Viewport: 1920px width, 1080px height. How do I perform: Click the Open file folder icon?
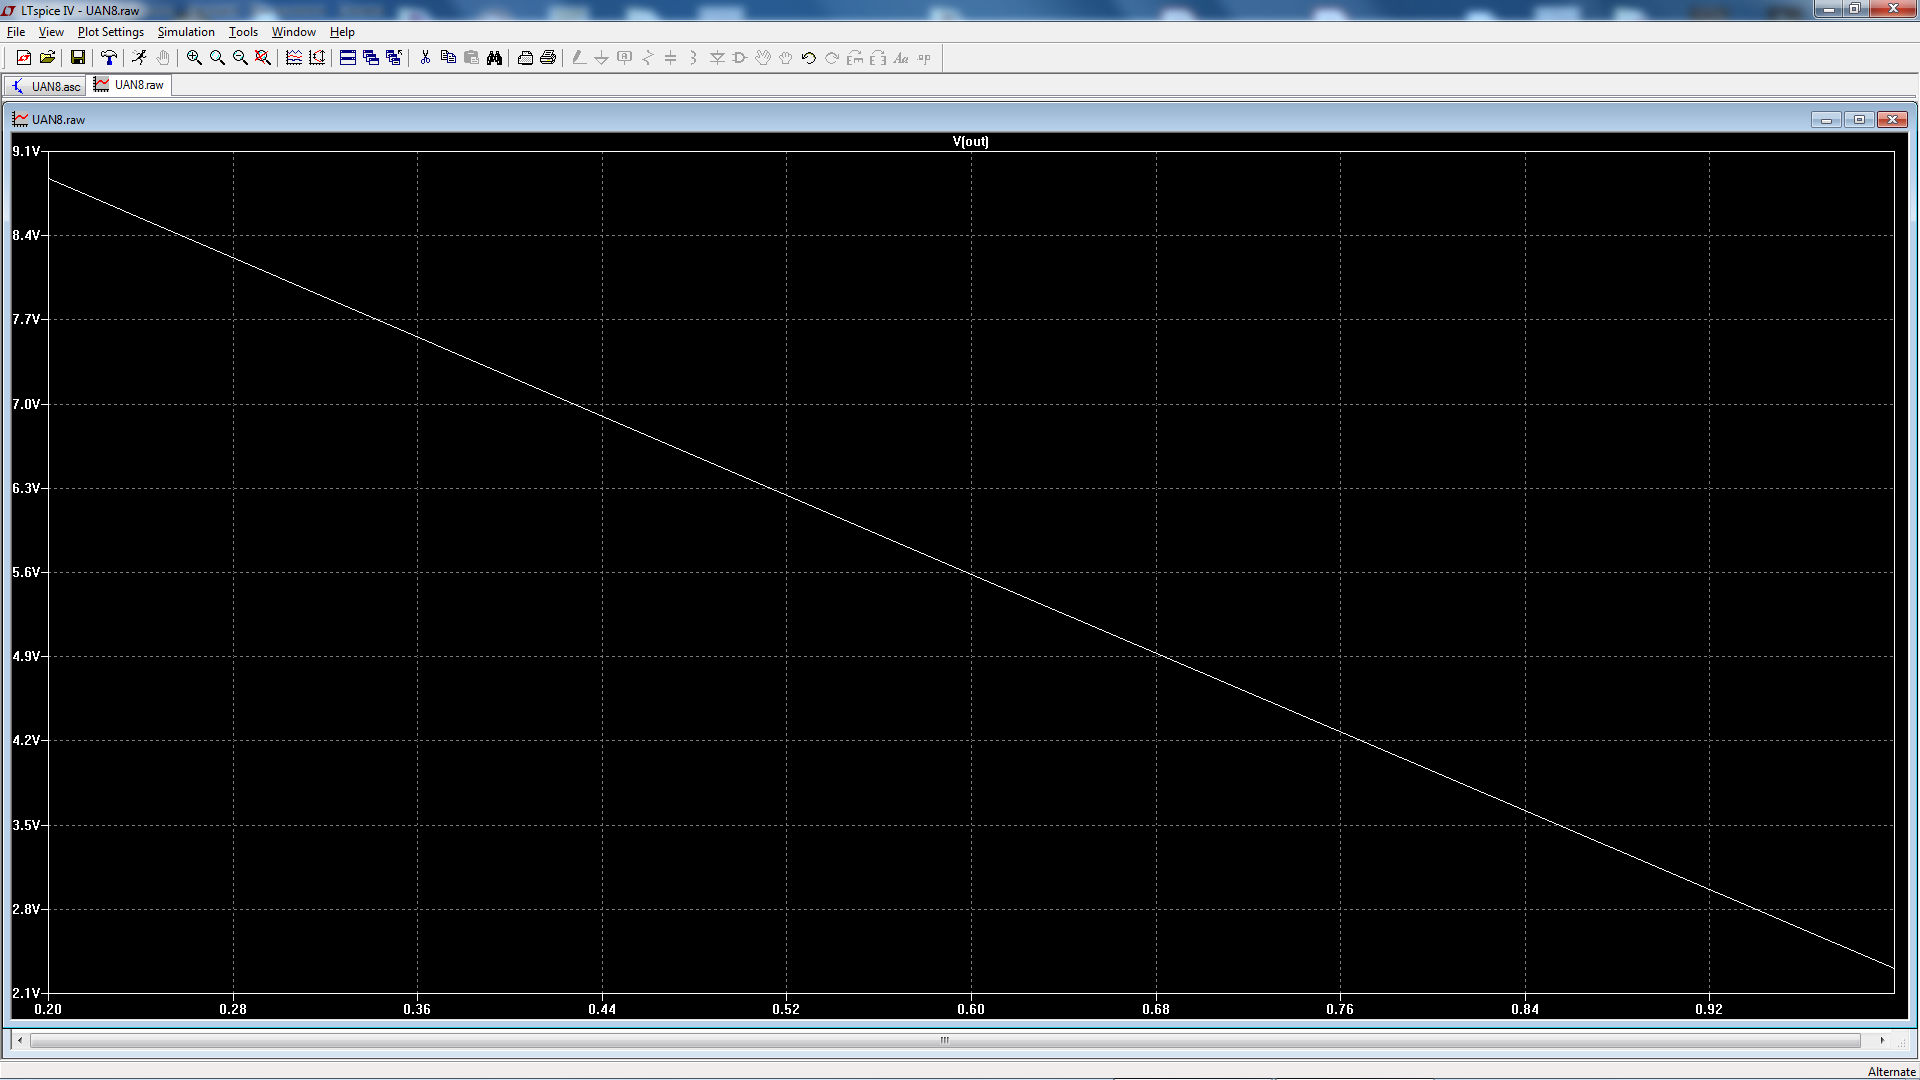coord(47,58)
